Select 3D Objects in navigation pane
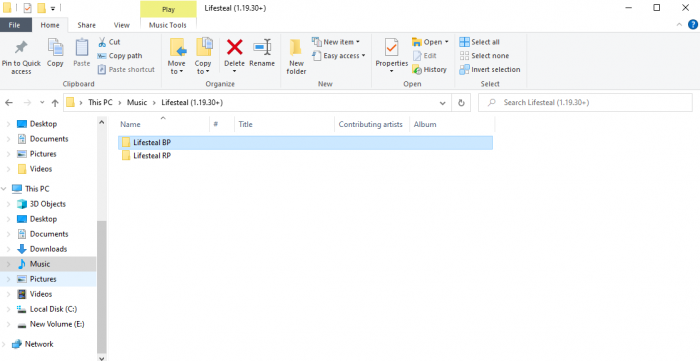The image size is (700, 361). pos(48,204)
